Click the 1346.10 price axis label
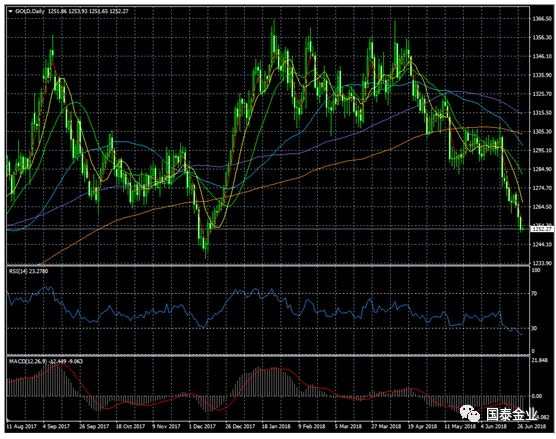 tap(541, 56)
